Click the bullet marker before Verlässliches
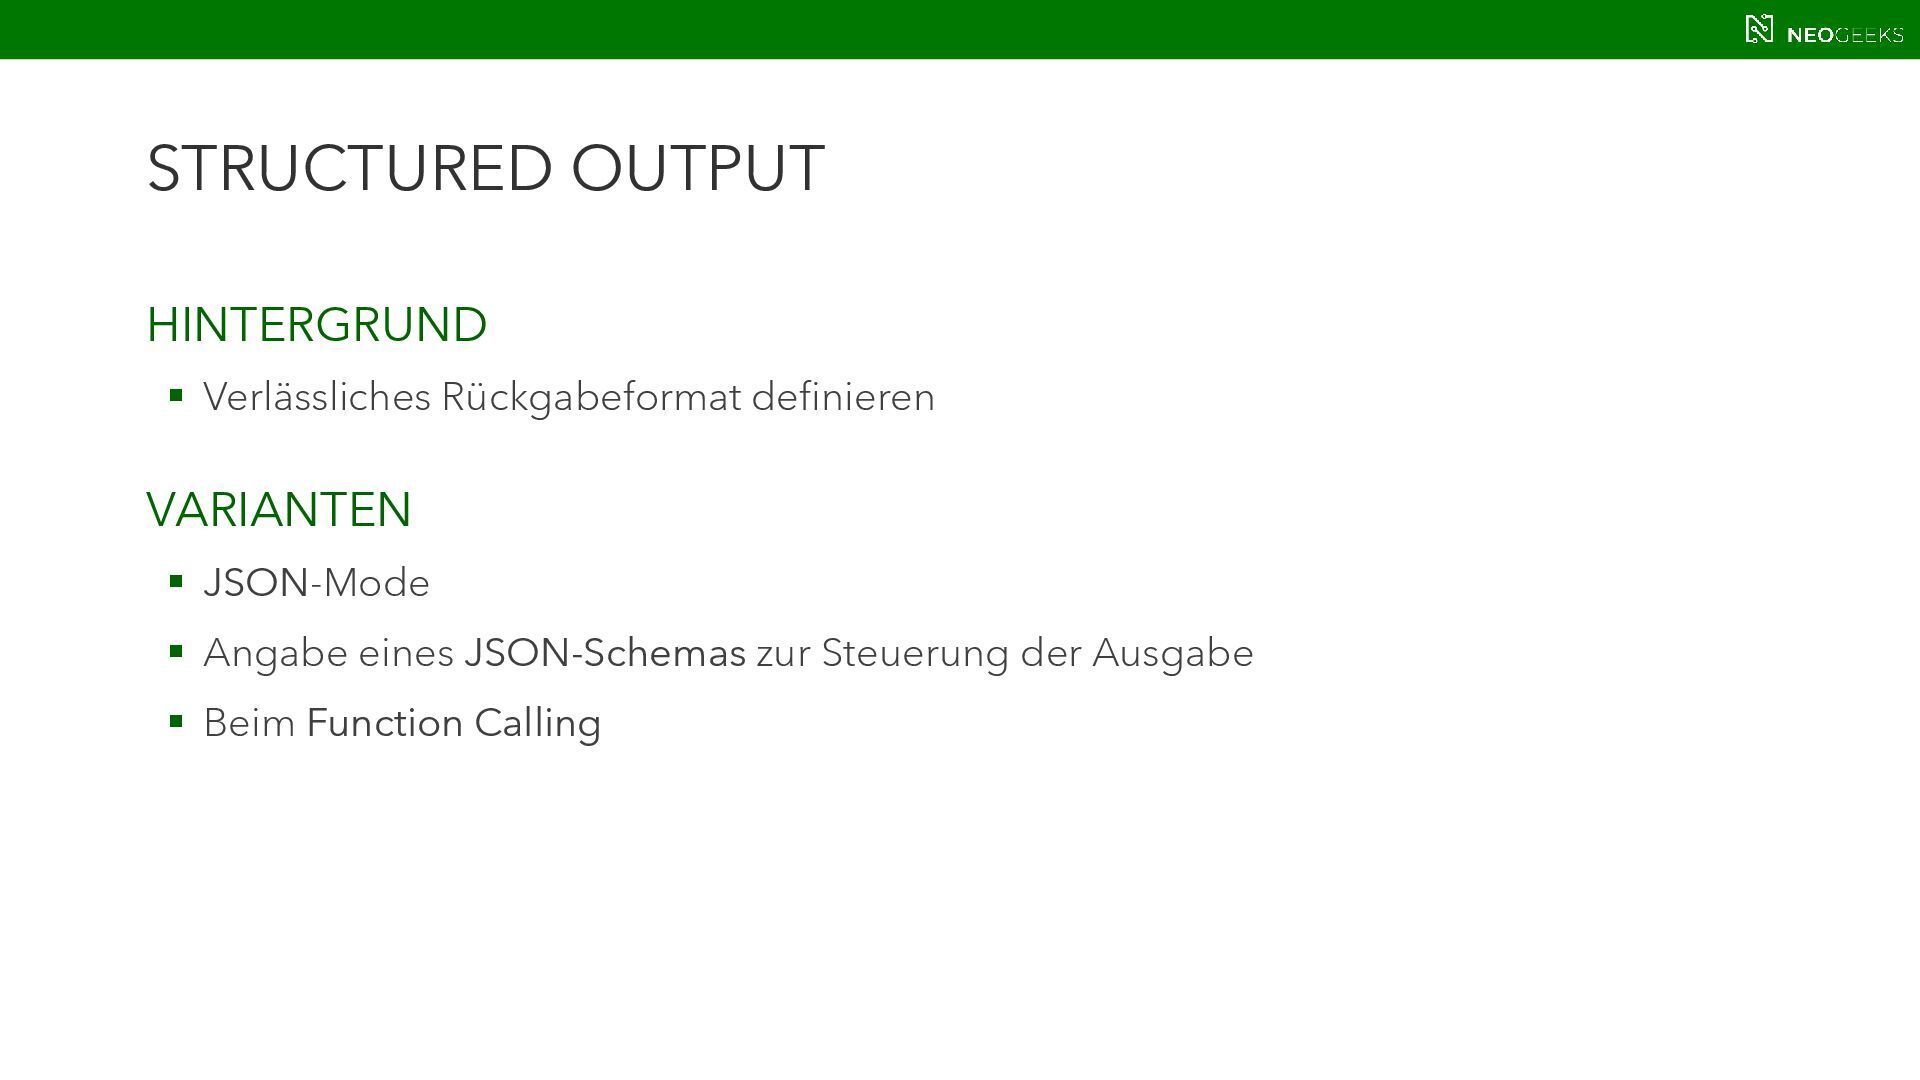 coord(176,396)
